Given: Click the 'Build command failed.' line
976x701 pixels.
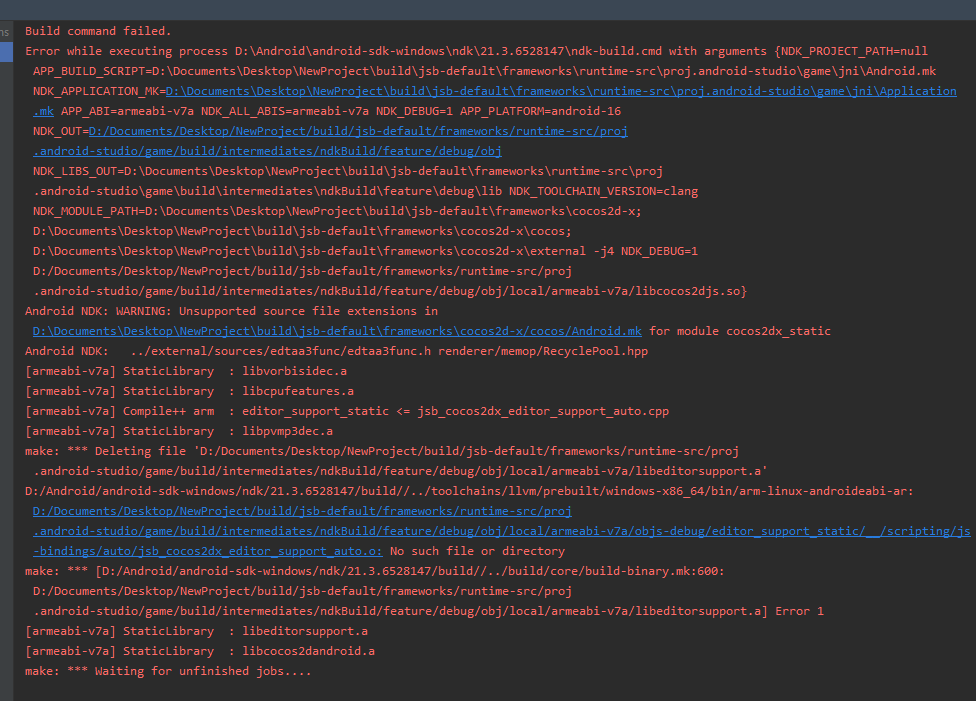Looking at the screenshot, I should (x=98, y=31).
